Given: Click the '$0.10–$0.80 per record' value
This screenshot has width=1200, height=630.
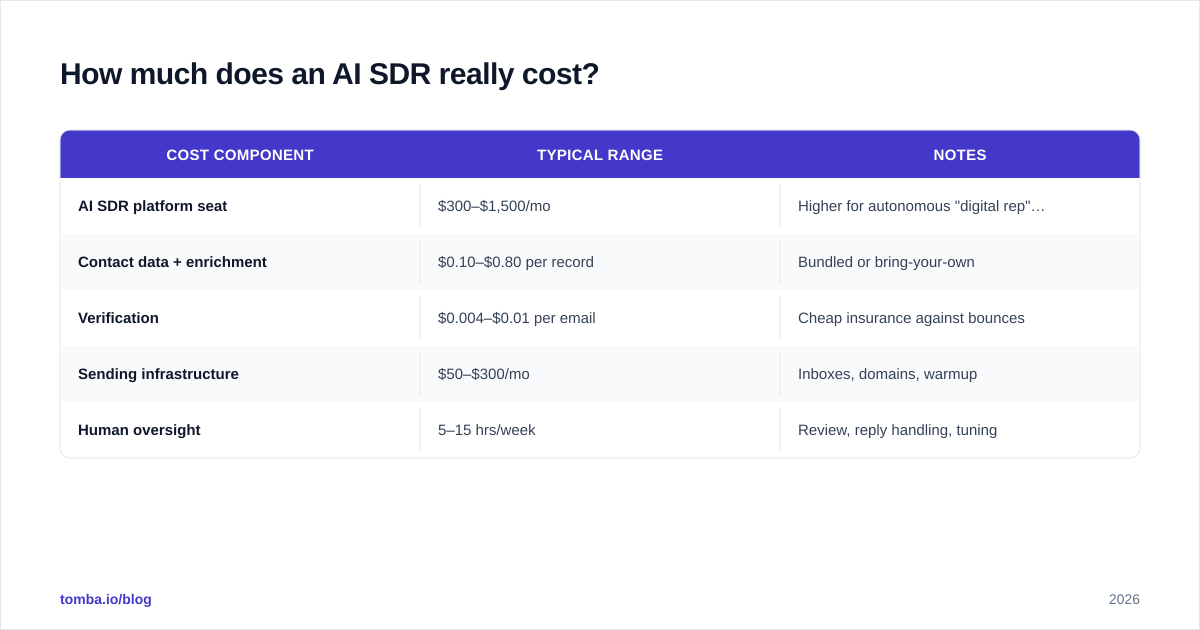Looking at the screenshot, I should 516,262.
